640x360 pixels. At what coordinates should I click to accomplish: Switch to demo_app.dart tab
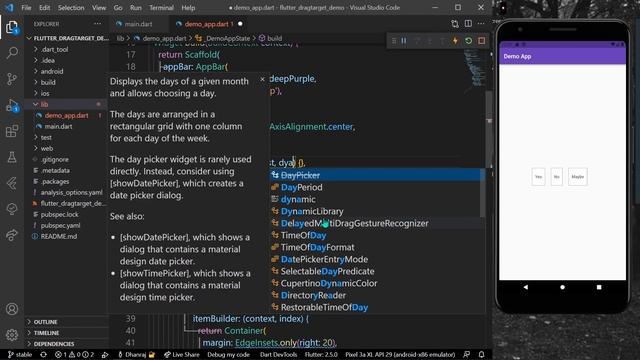tap(209, 24)
